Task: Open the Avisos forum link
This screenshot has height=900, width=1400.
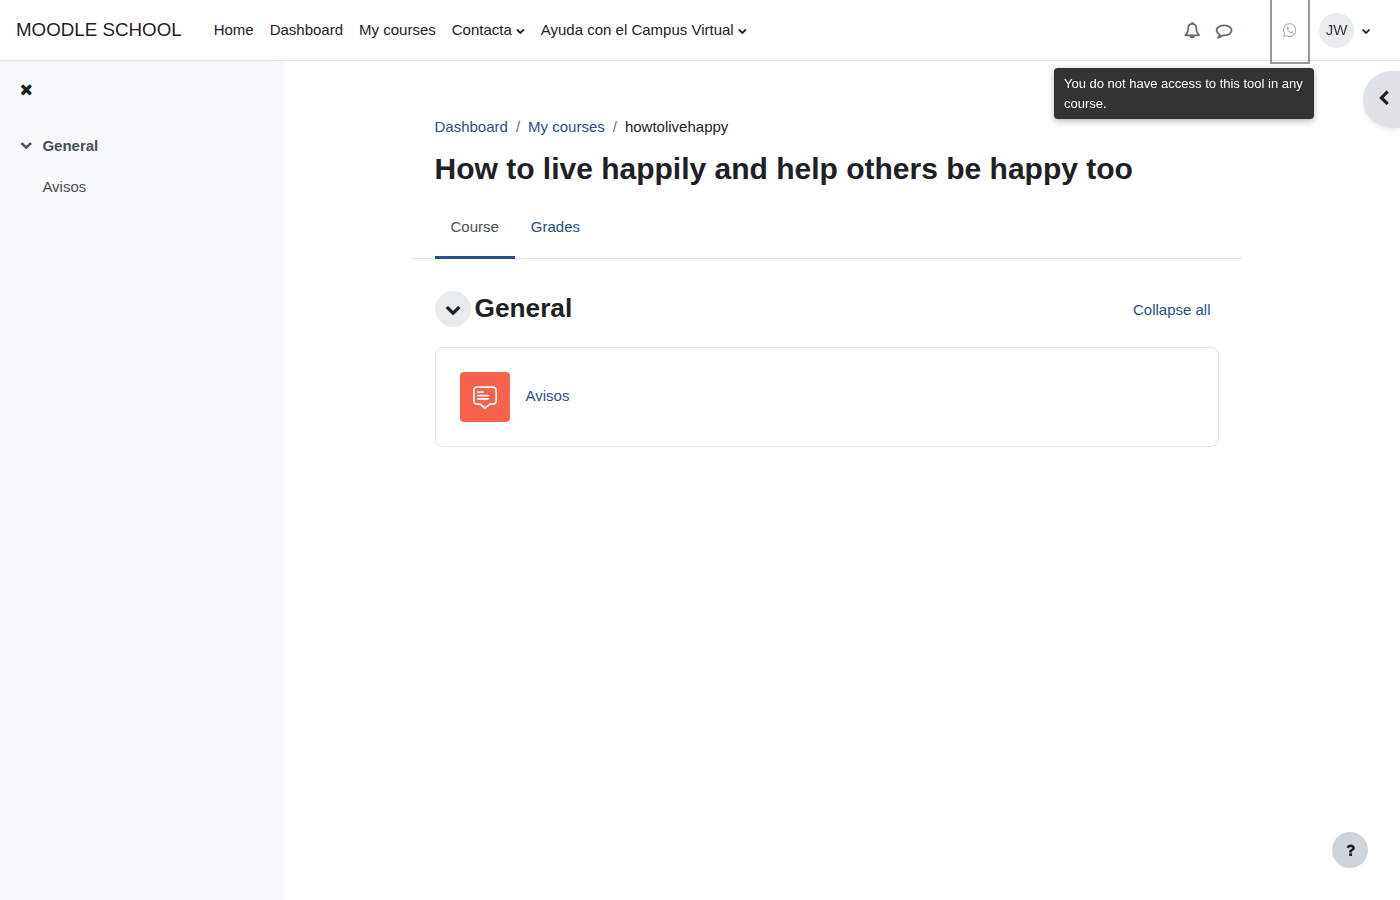Action: (548, 396)
